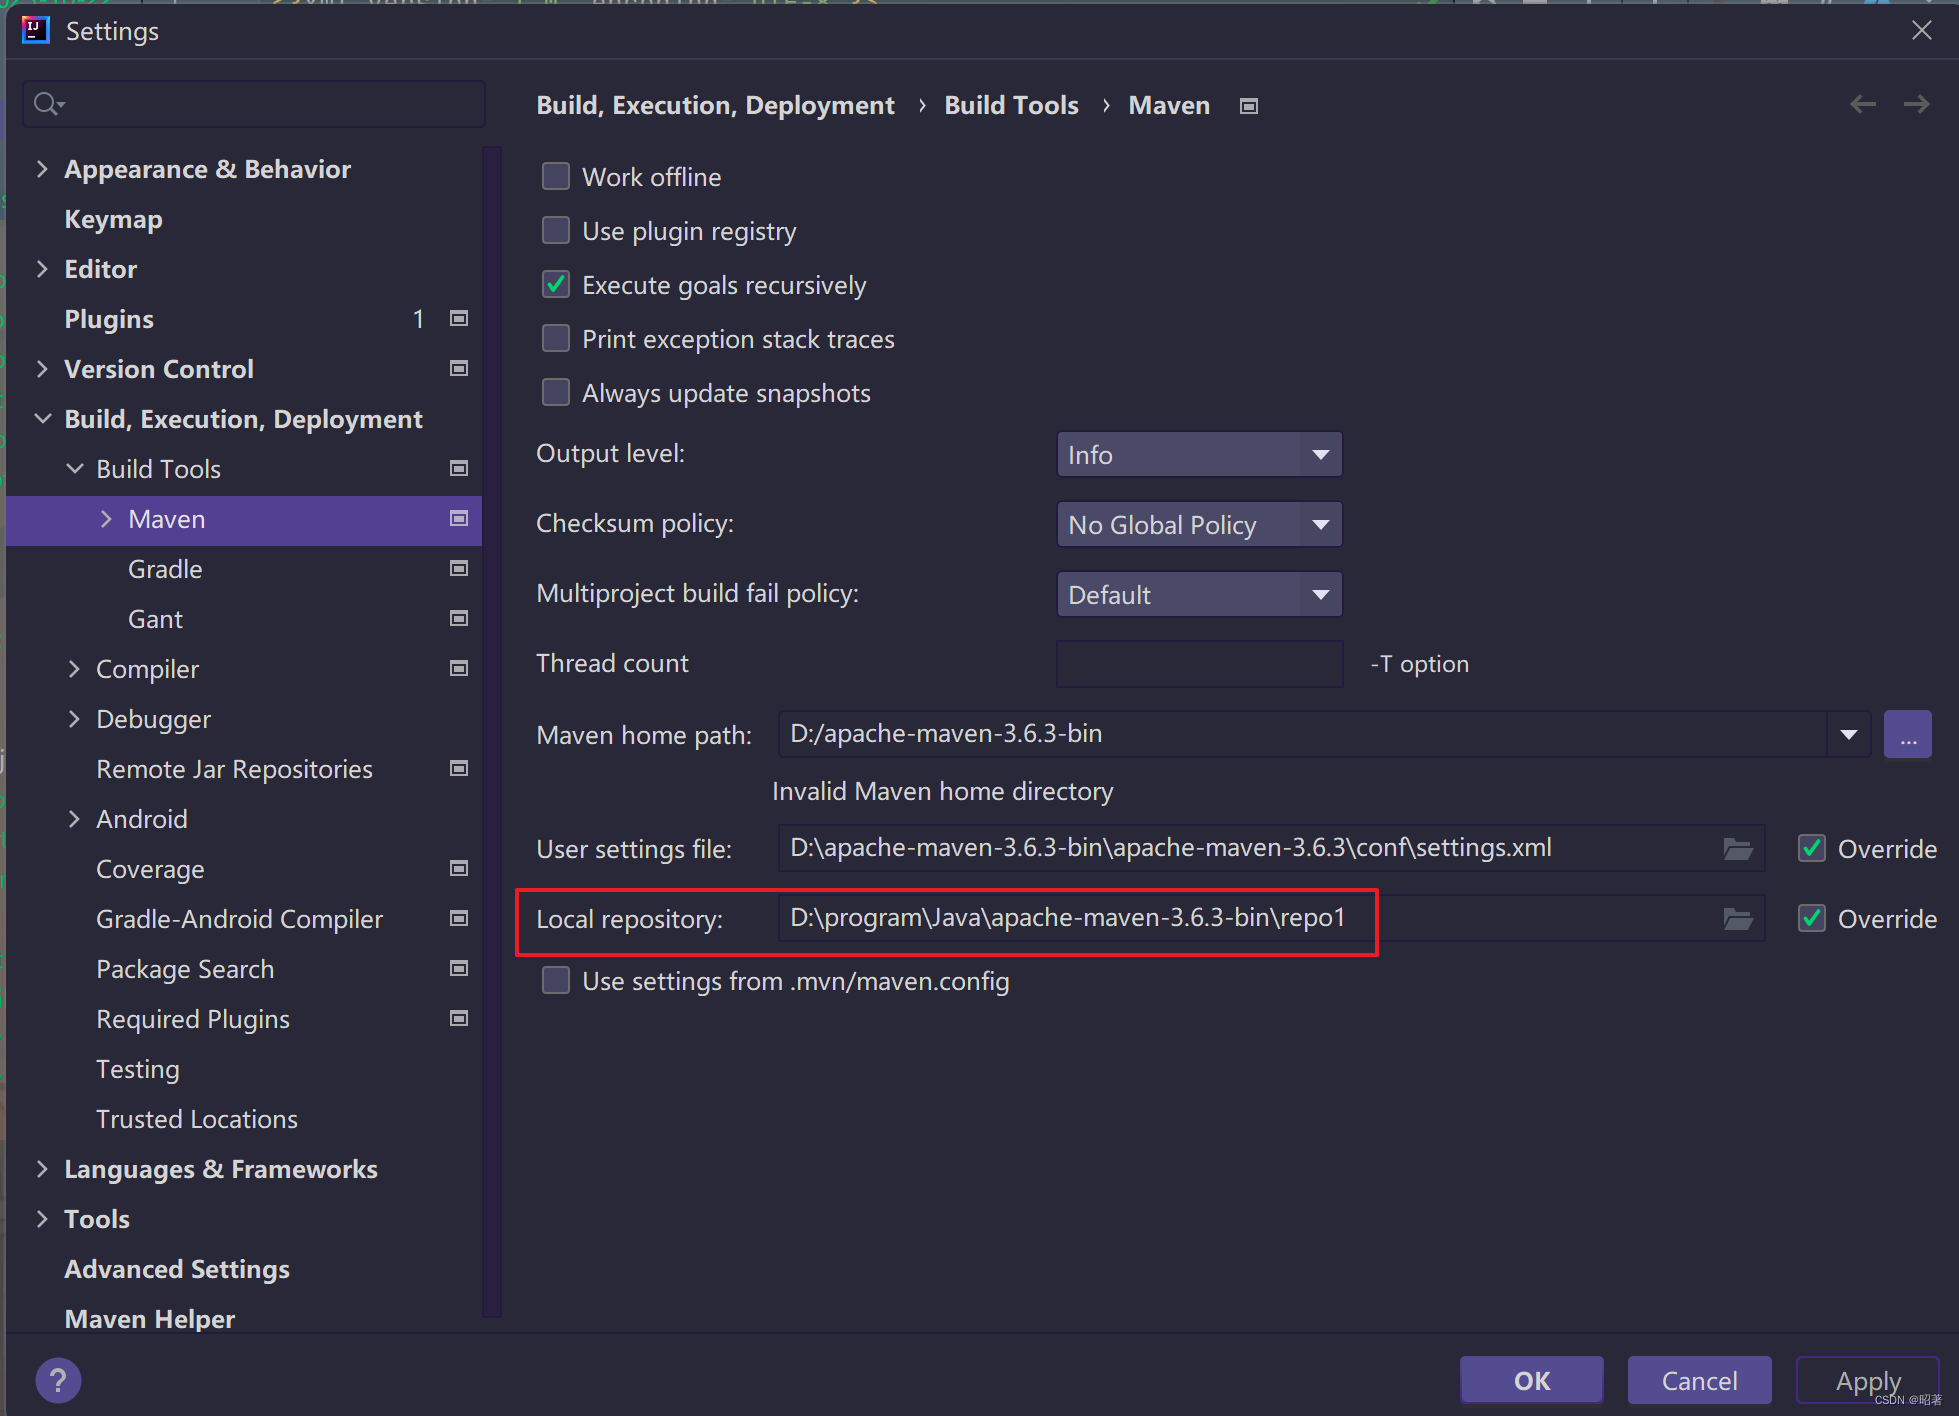This screenshot has width=1959, height=1416.
Task: Close the Settings dialog
Action: (1921, 31)
